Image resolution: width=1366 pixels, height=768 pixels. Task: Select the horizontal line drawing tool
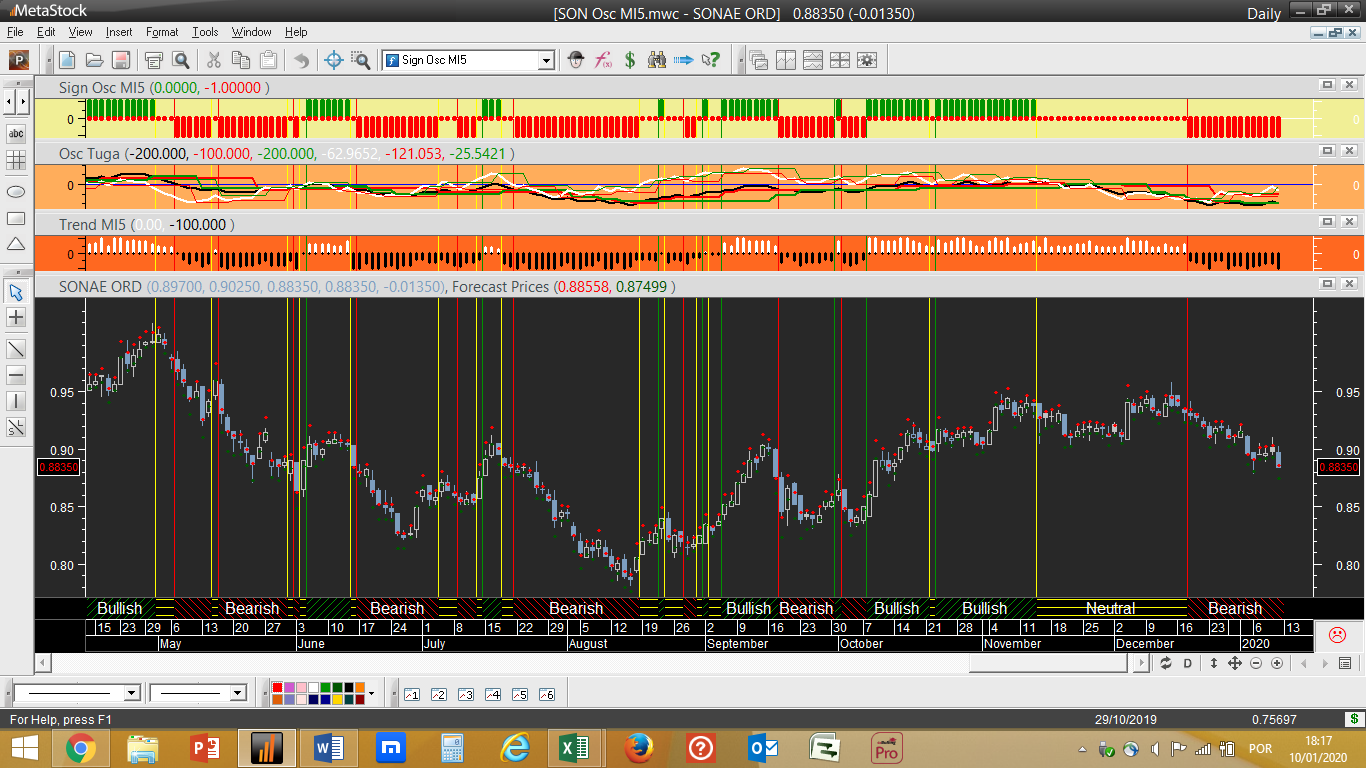16,375
